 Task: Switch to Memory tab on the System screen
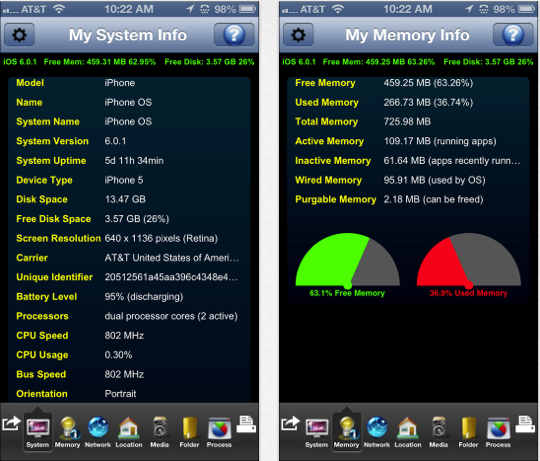(x=68, y=432)
